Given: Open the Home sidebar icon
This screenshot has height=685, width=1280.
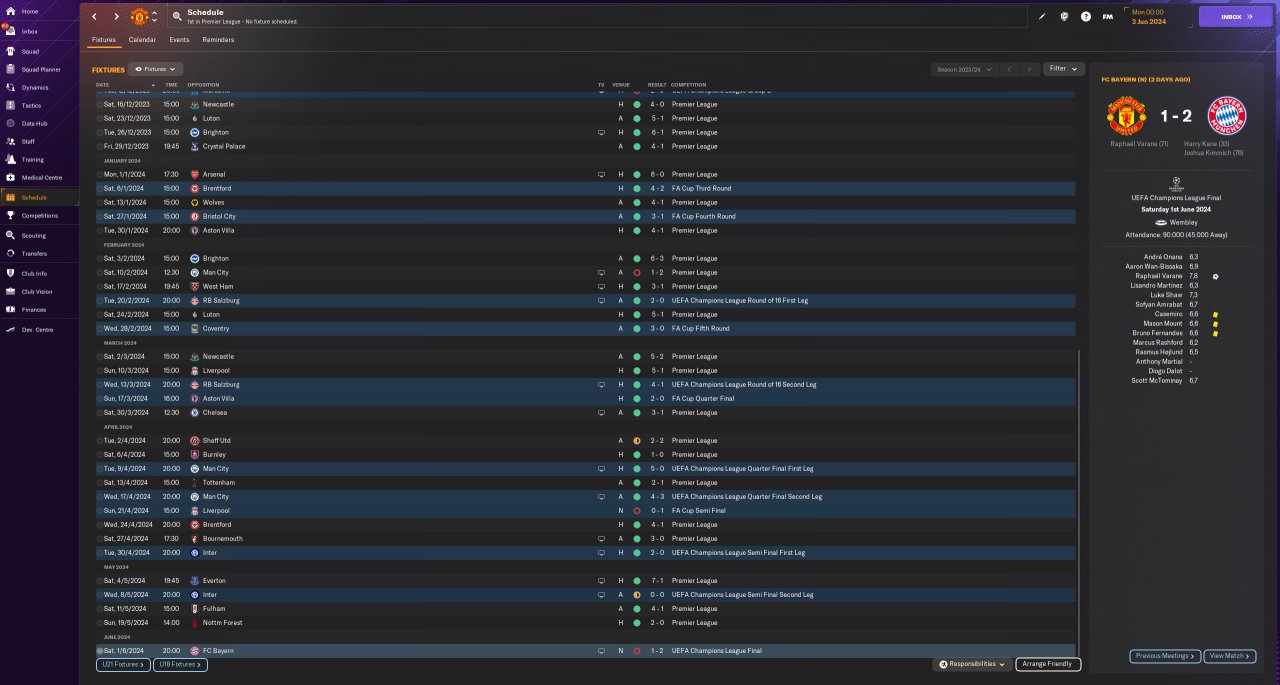Looking at the screenshot, I should (10, 11).
